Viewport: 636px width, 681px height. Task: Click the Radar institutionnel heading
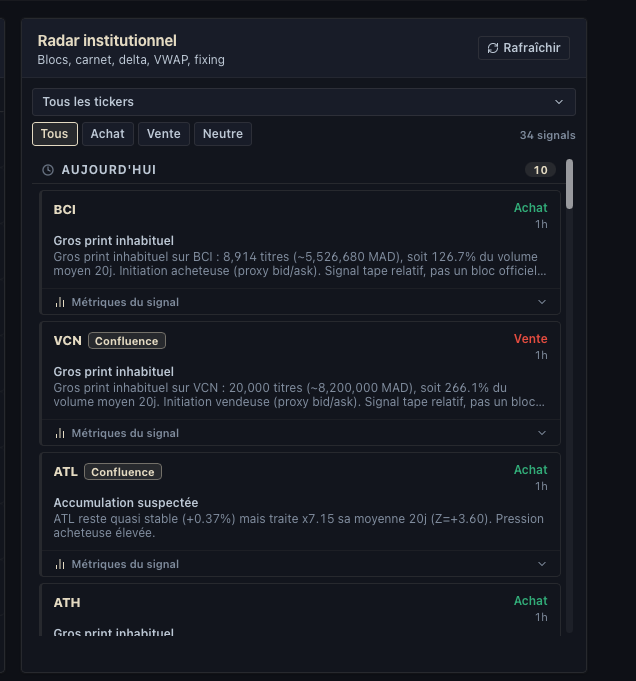pyautogui.click(x=107, y=41)
